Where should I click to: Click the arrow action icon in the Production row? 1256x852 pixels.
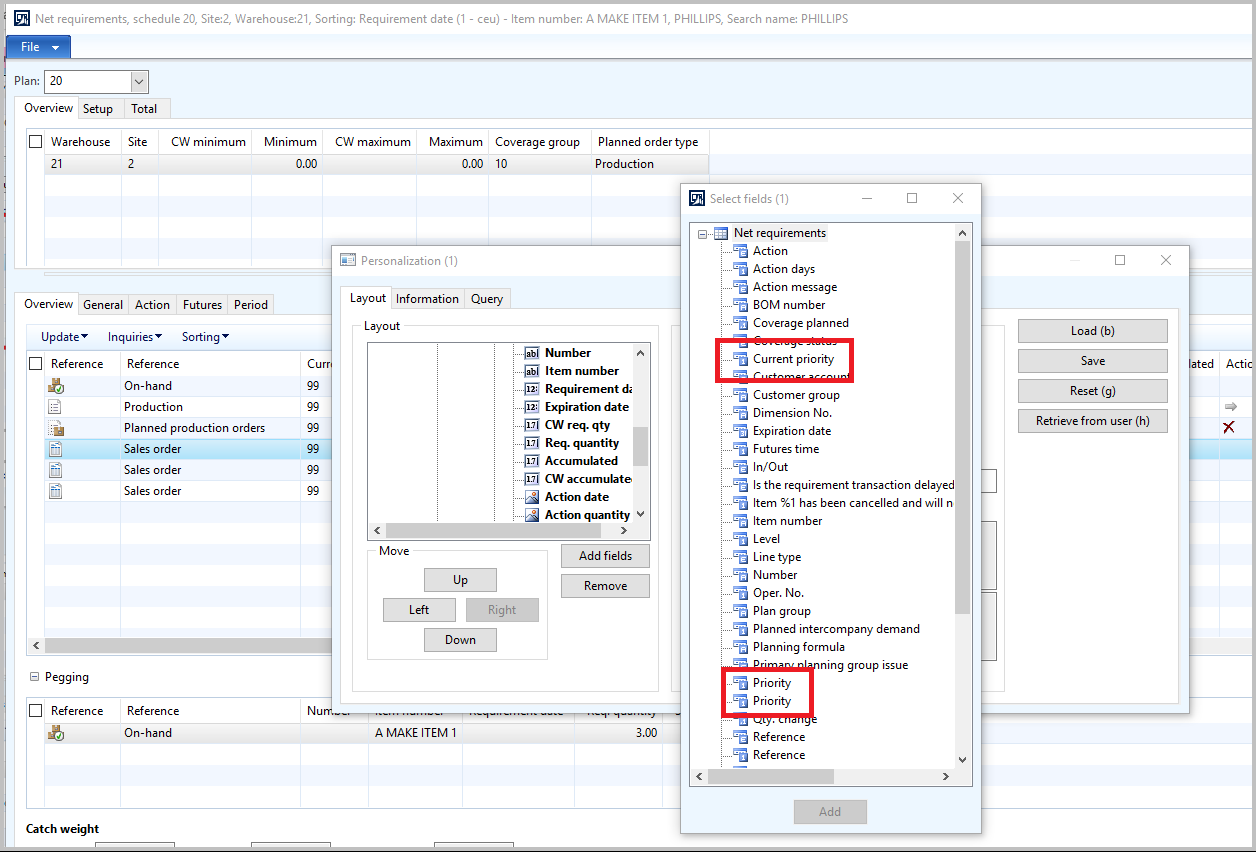click(1230, 407)
